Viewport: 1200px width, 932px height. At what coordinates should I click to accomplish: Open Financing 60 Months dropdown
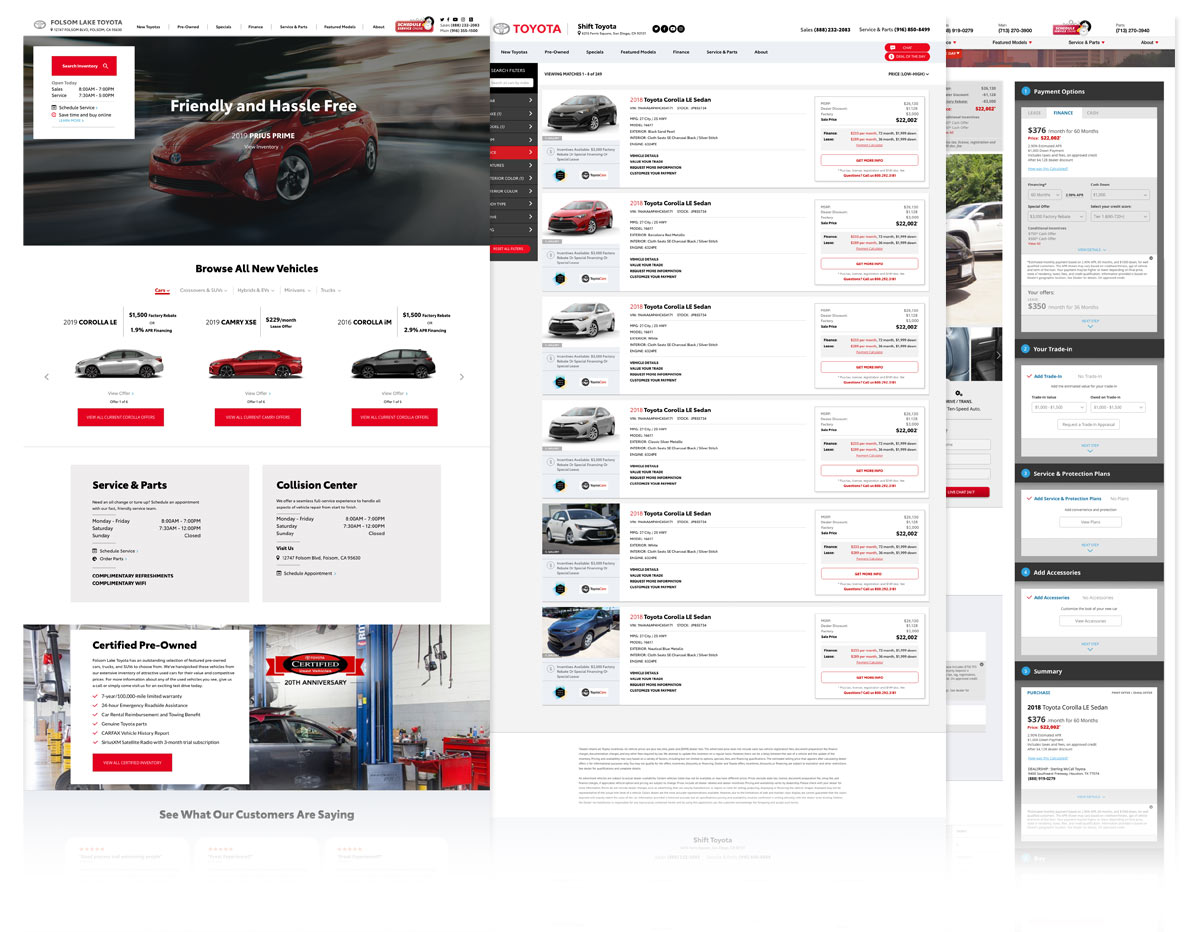[1044, 195]
